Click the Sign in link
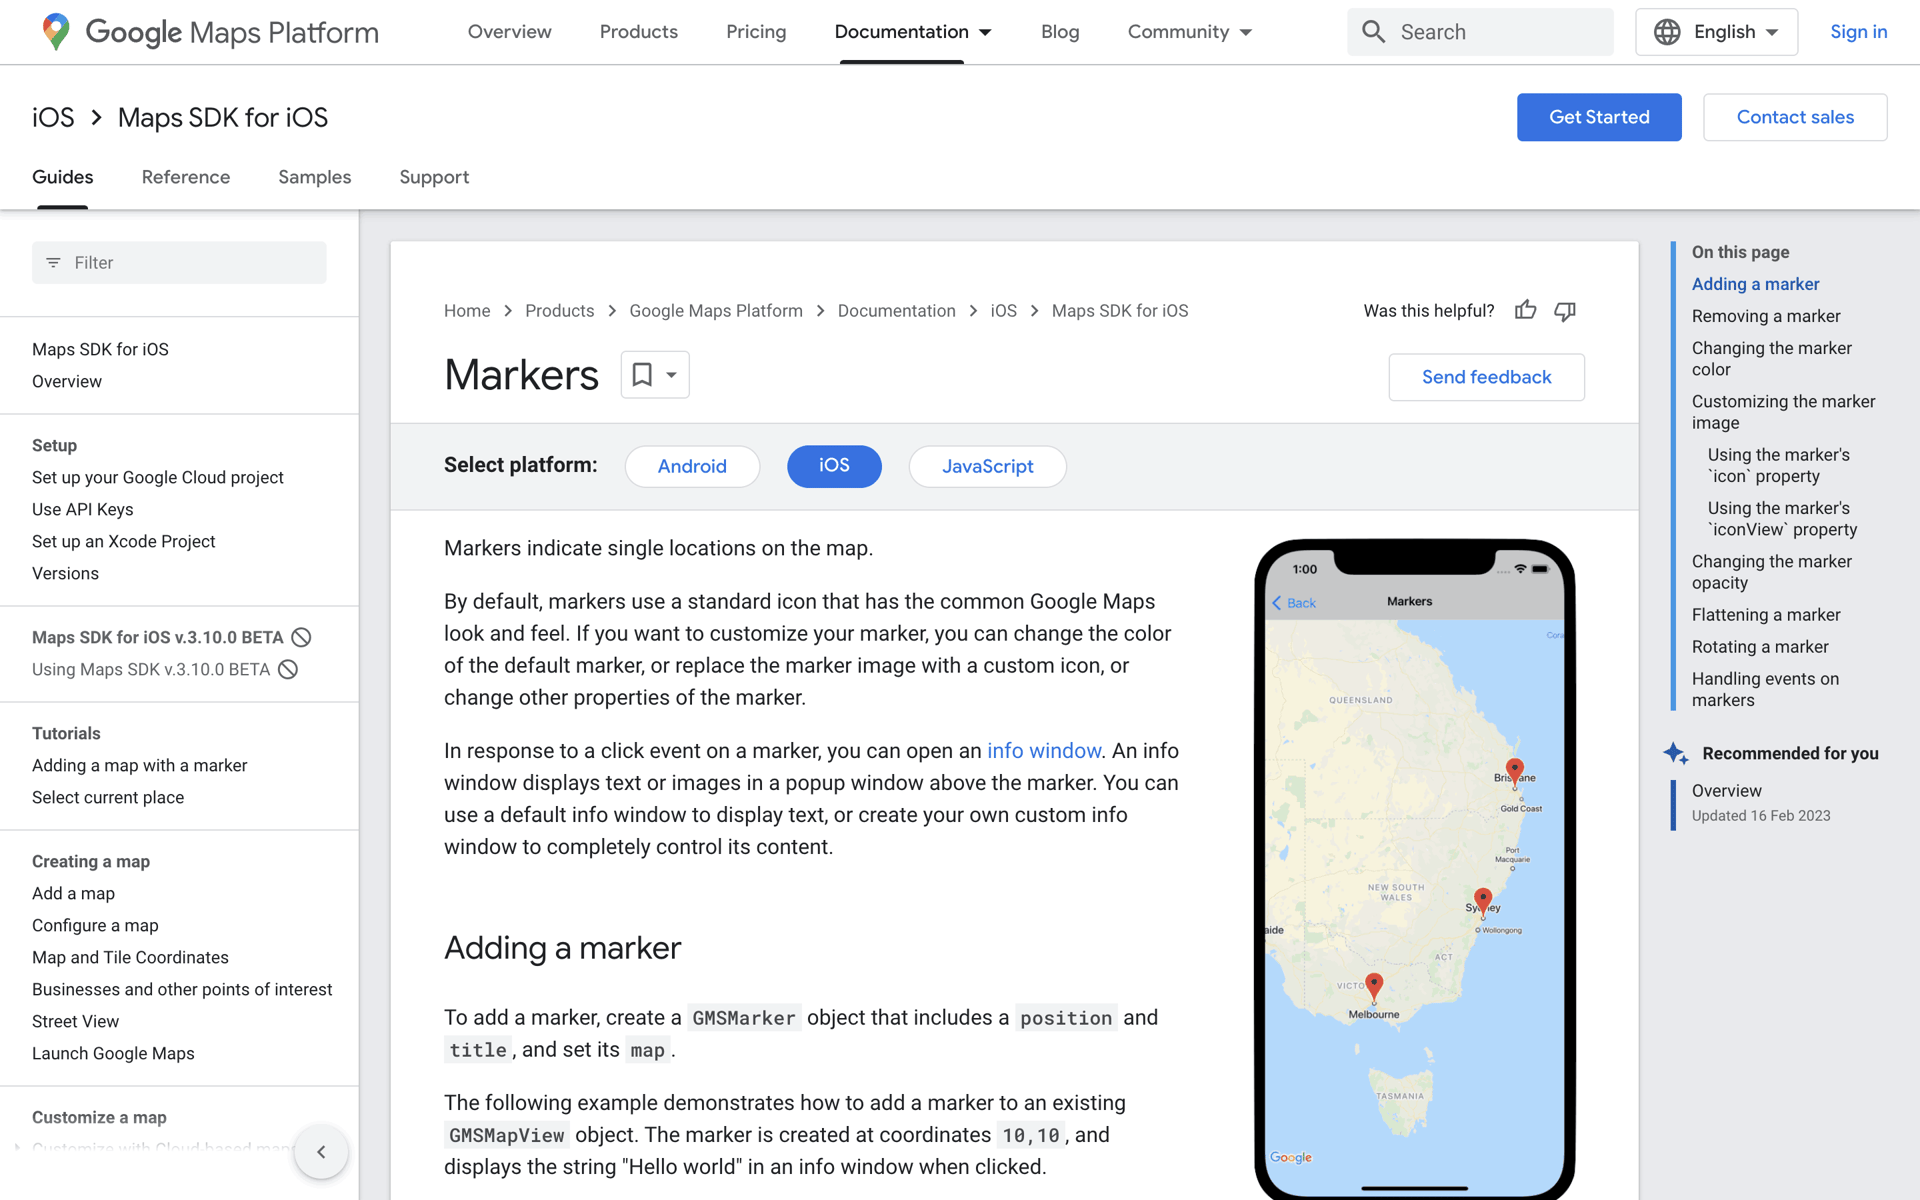This screenshot has width=1920, height=1200. (x=1858, y=32)
